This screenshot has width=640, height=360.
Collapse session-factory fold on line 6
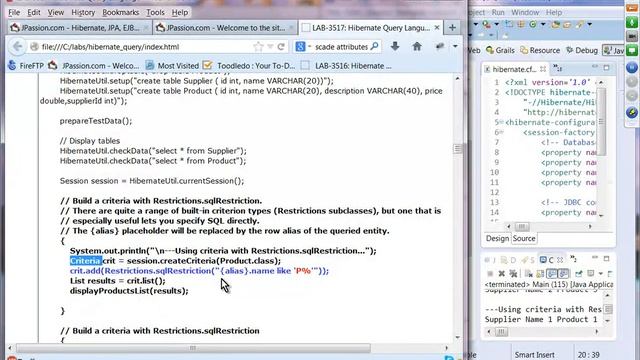(x=502, y=132)
